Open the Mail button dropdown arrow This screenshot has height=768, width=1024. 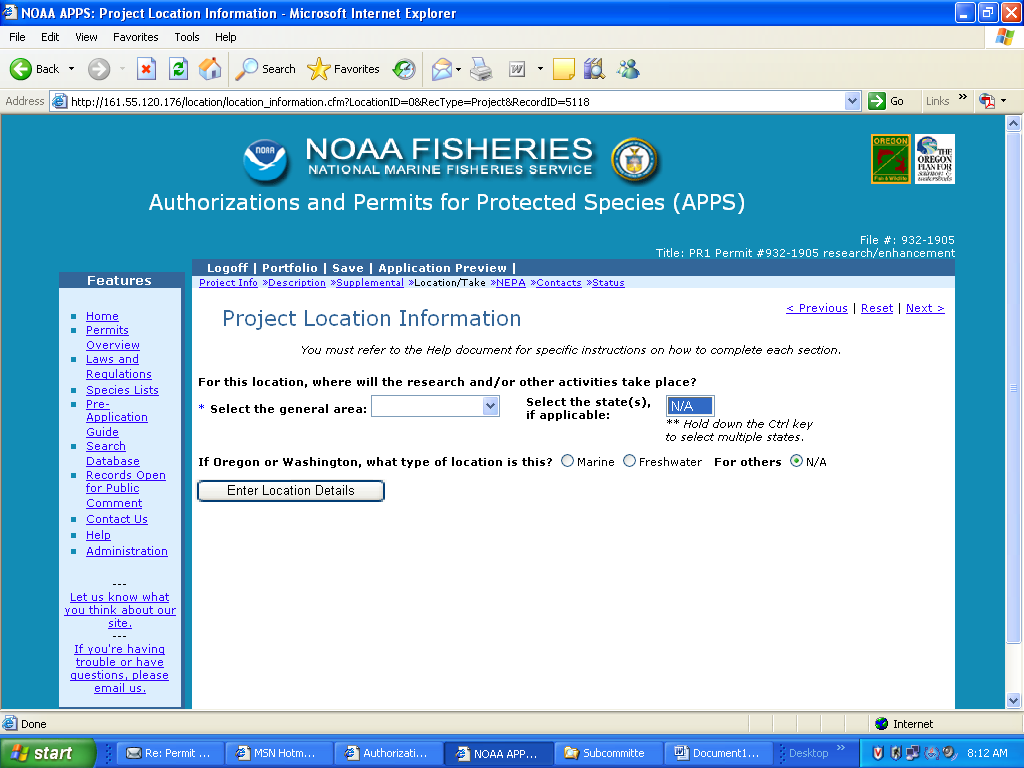[x=458, y=69]
